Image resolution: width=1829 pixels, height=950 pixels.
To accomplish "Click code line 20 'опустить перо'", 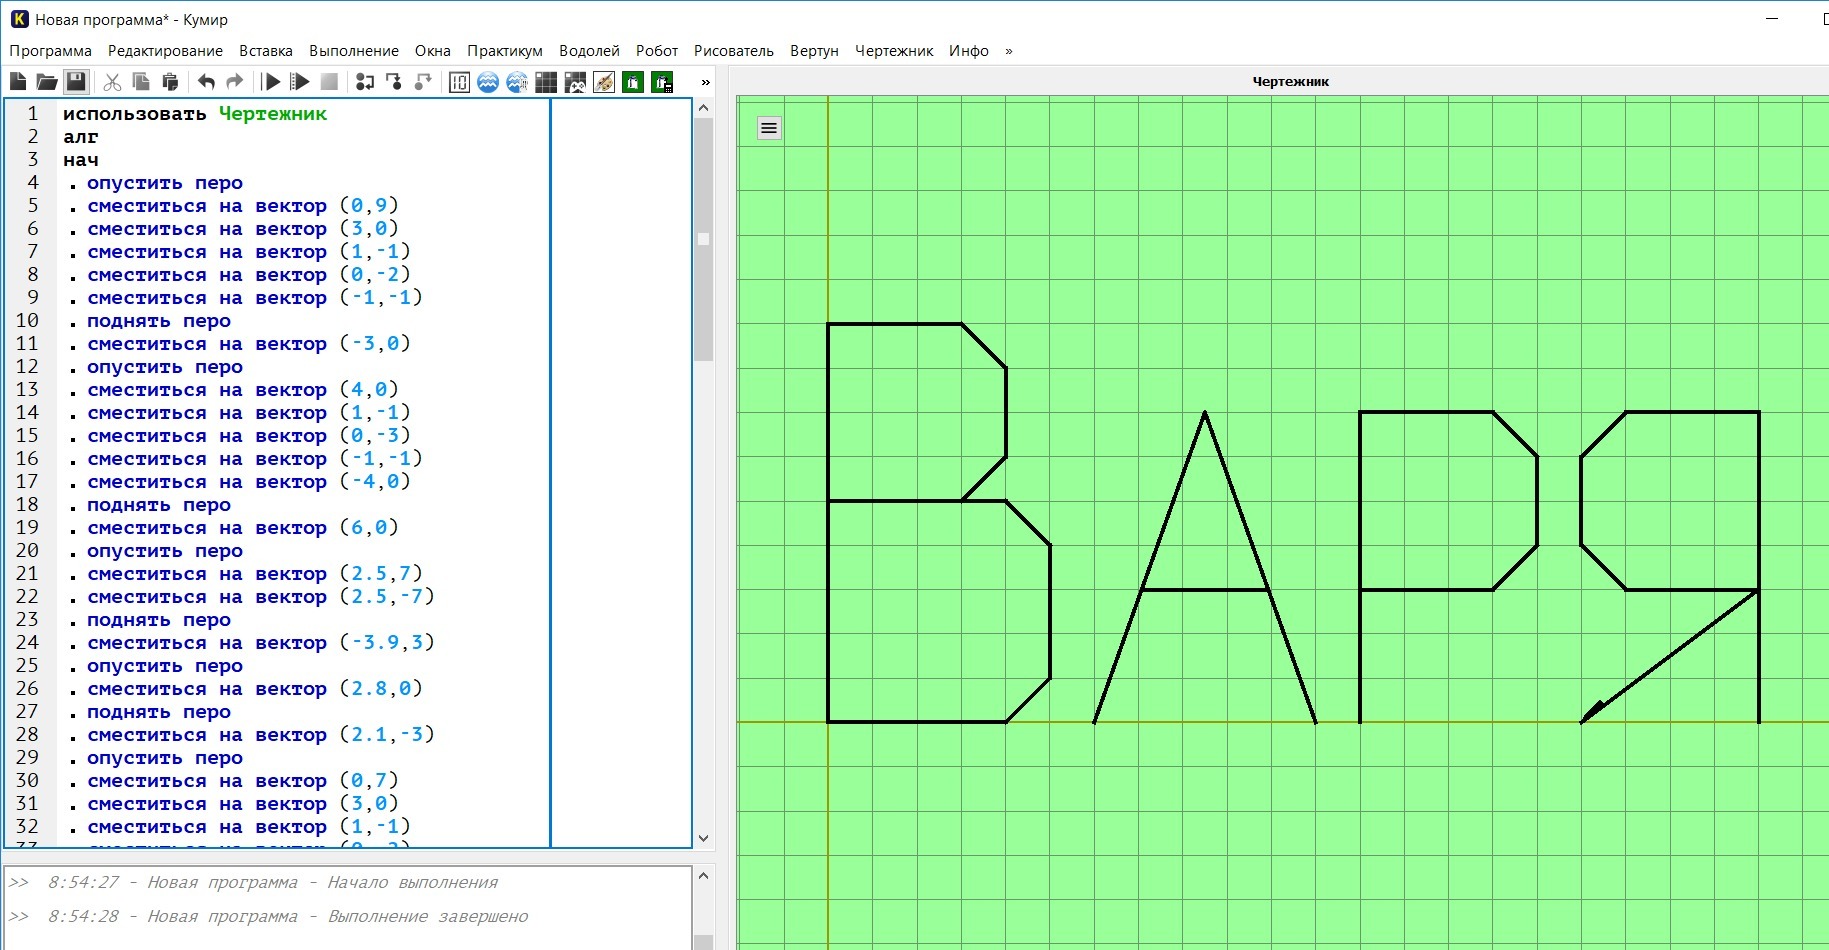I will 165,551.
